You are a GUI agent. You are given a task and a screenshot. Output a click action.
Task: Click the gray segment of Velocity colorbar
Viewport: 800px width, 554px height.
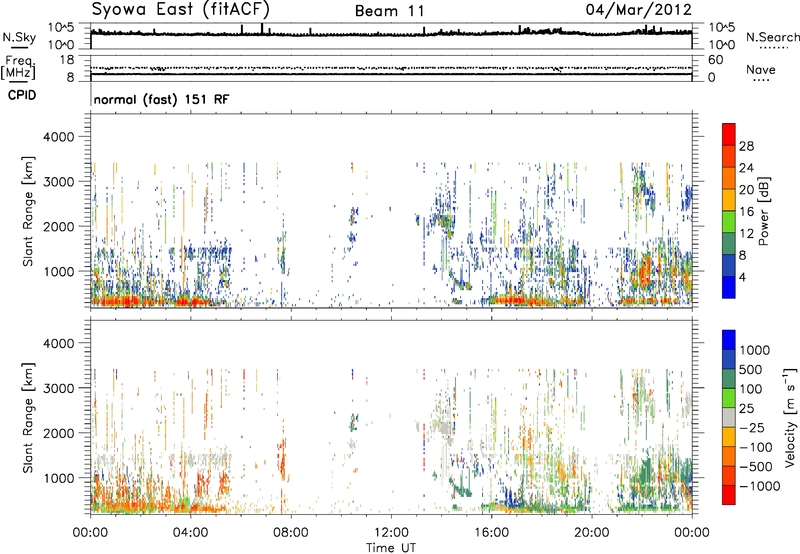coord(729,418)
